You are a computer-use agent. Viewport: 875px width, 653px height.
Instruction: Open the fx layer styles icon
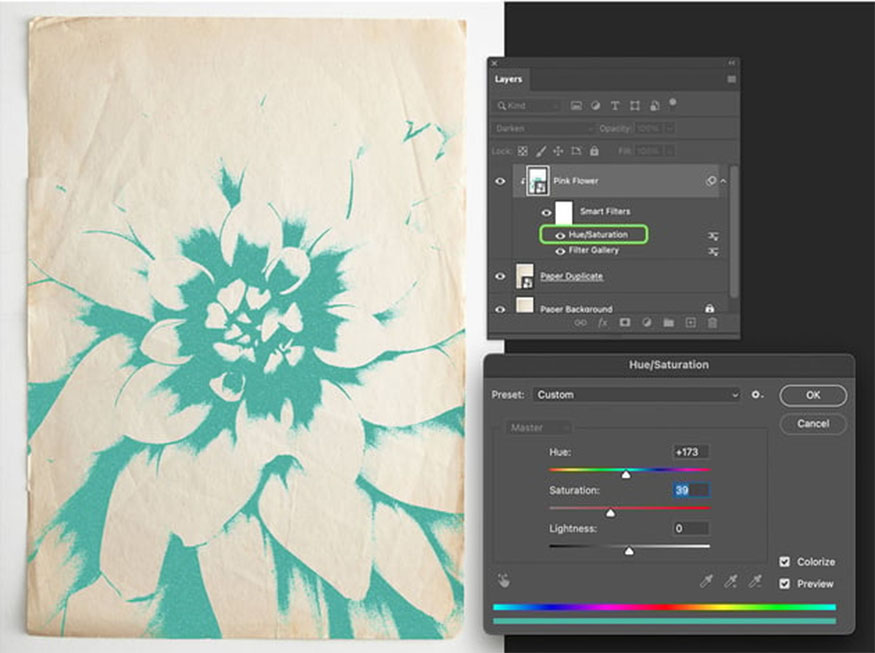[x=602, y=323]
